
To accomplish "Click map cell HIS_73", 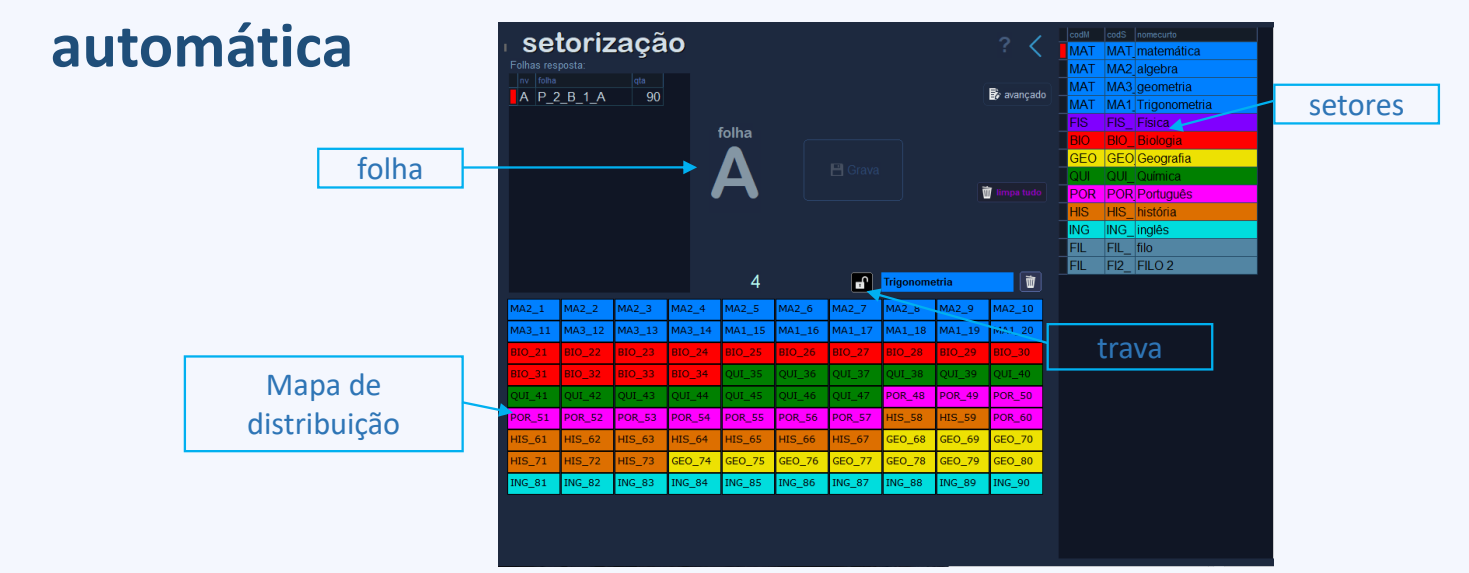I will (x=640, y=461).
